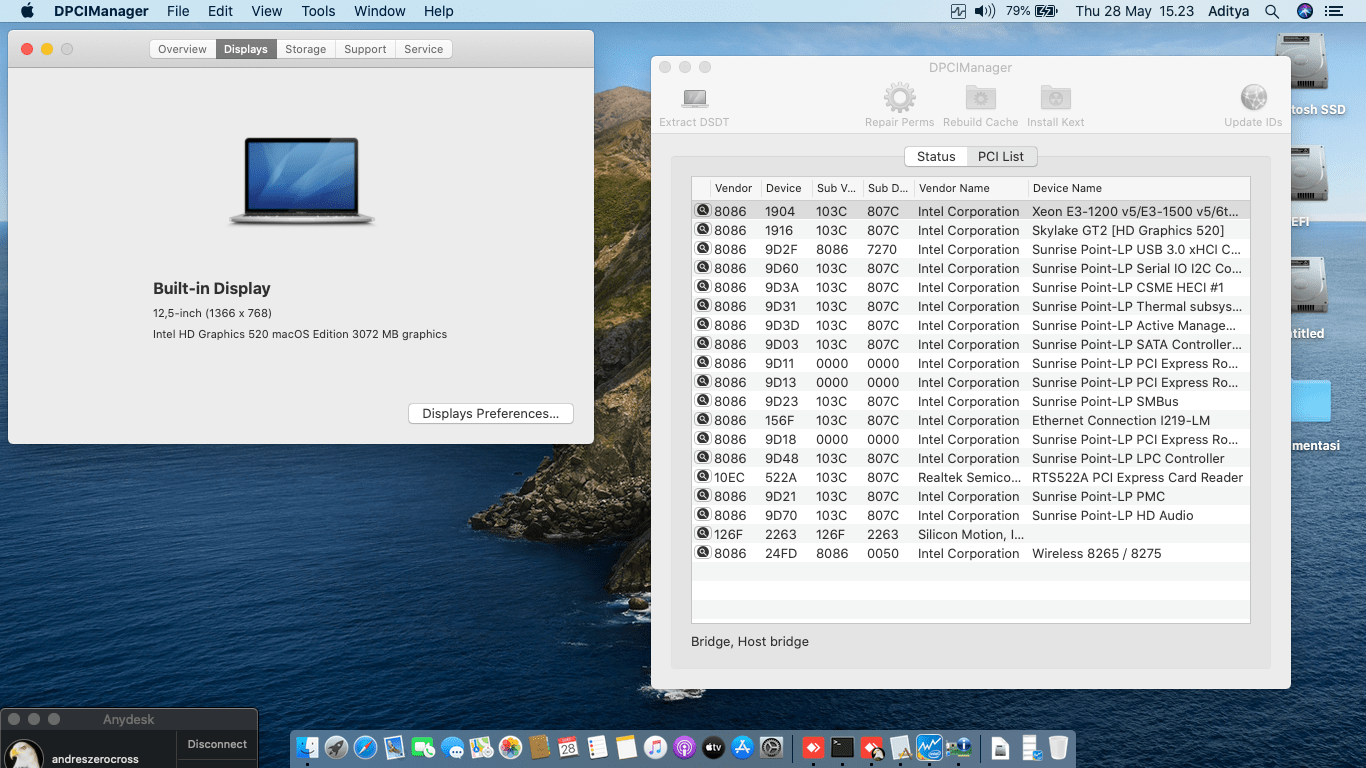The width and height of the screenshot is (1366, 768).
Task: Select 'Sunrise Point-LP PMC' device name
Action: [1098, 496]
